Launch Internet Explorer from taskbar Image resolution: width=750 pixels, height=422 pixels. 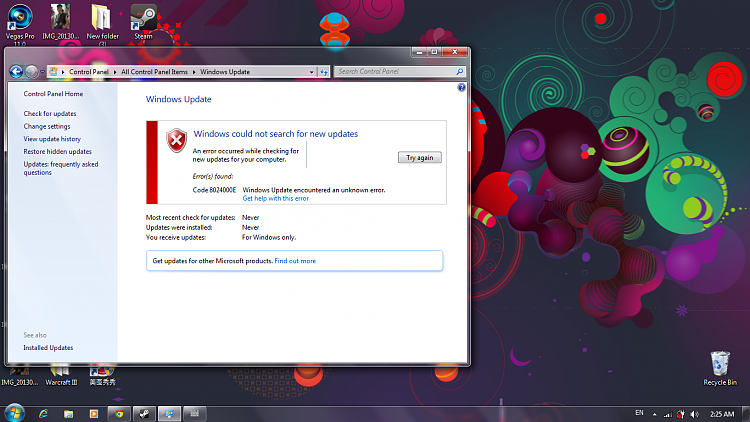pyautogui.click(x=44, y=414)
